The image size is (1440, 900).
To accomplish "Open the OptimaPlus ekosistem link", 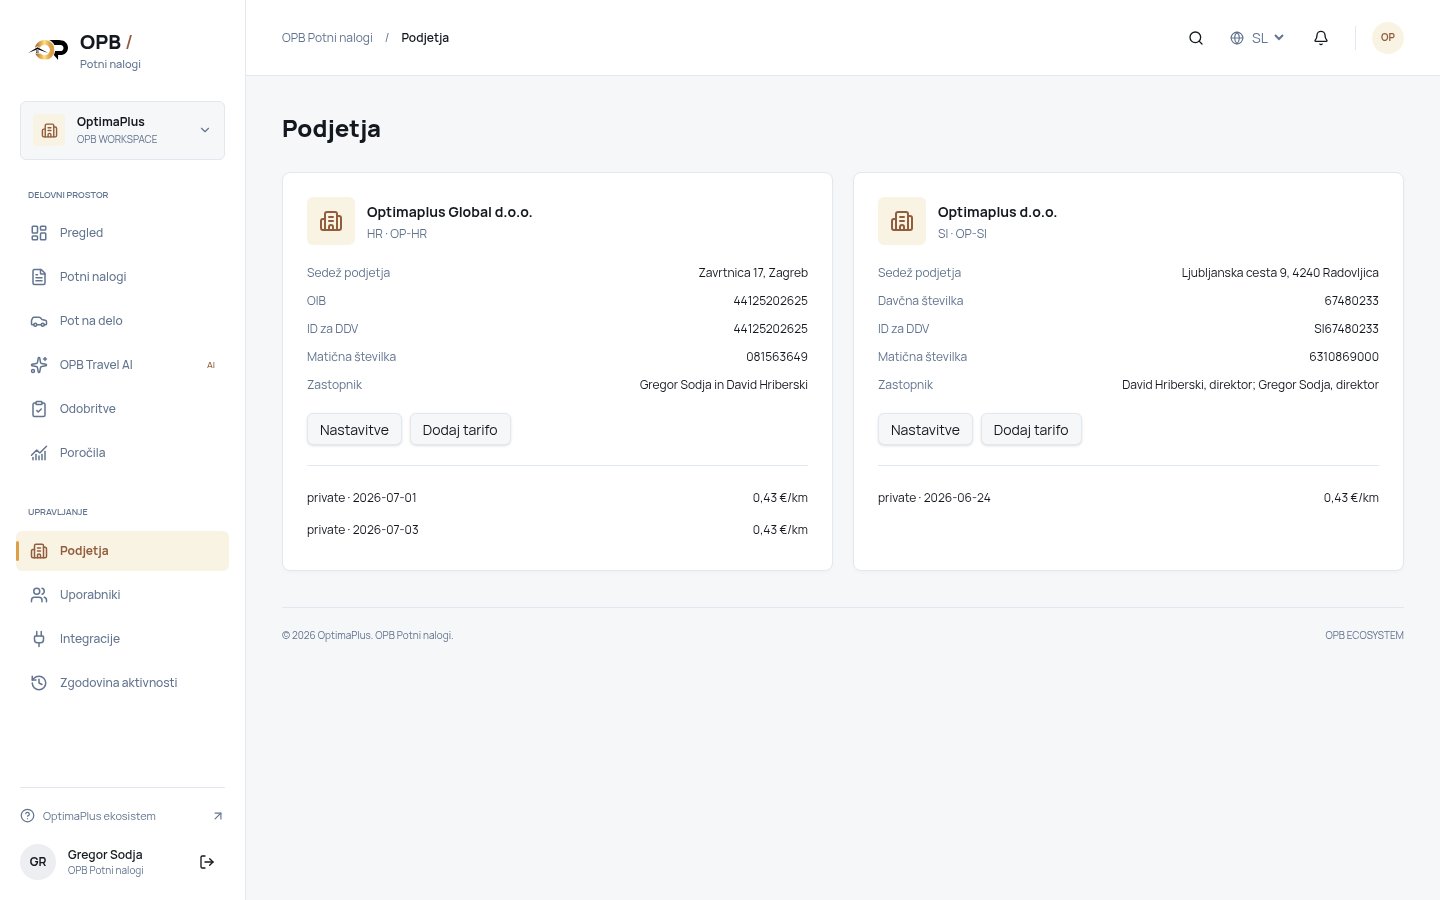I will 122,816.
